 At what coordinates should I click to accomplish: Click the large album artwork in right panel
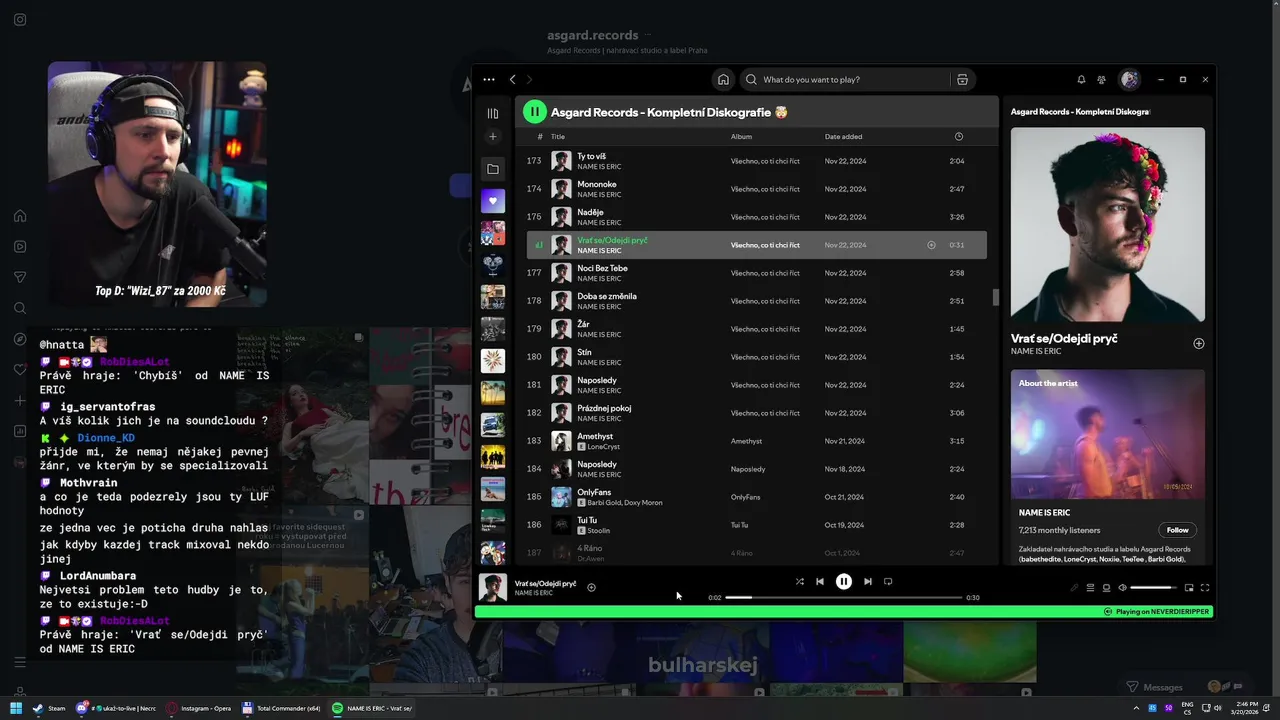tap(1108, 224)
